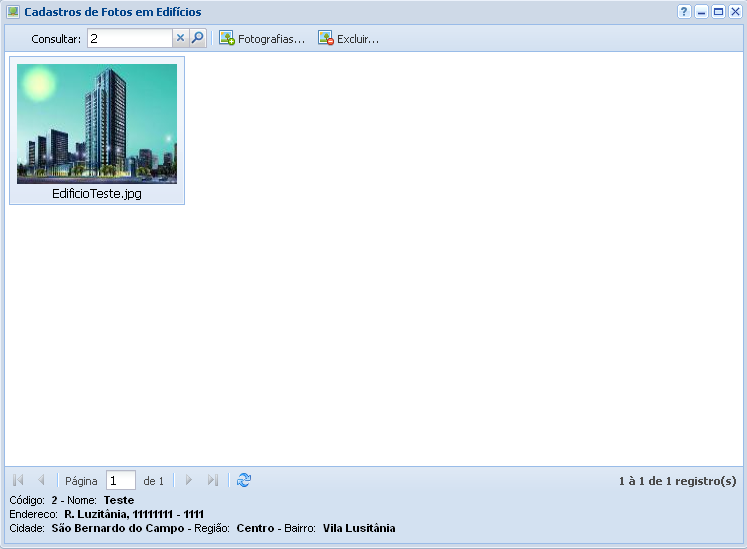Click the EdificioTeste.jpg file name label
The width and height of the screenshot is (747, 549).
97,194
